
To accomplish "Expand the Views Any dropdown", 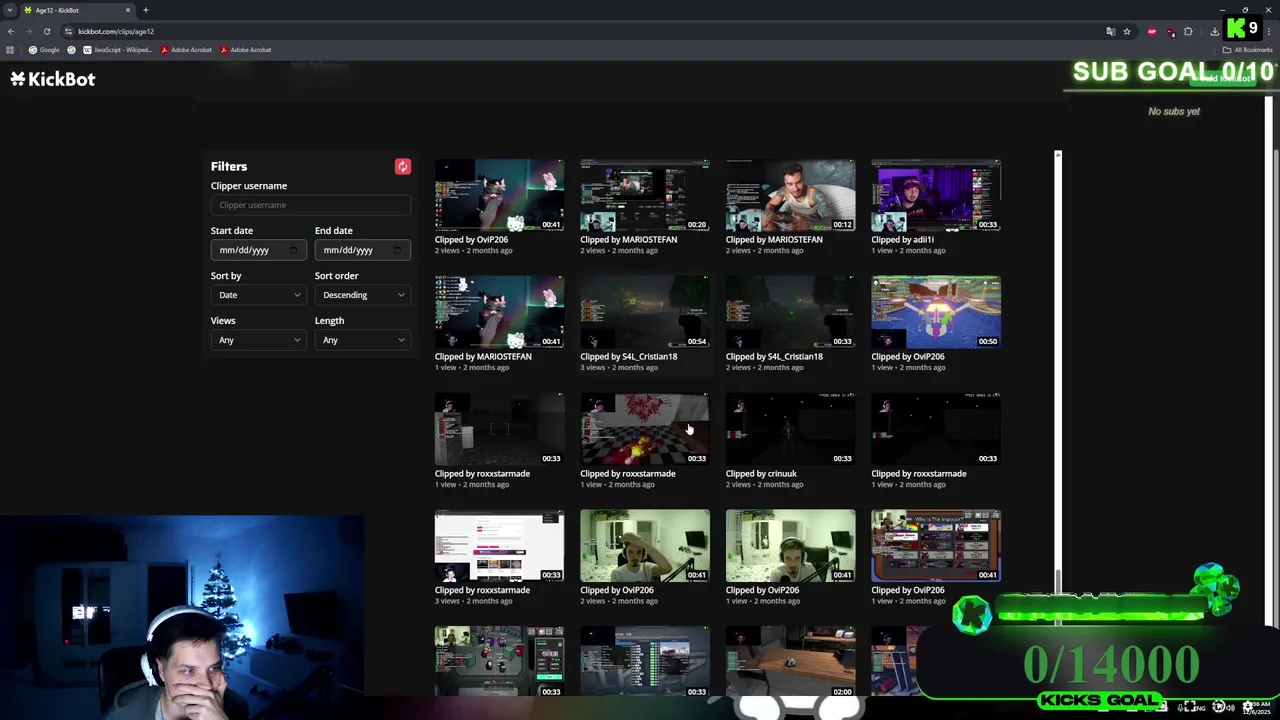I will click(x=258, y=340).
